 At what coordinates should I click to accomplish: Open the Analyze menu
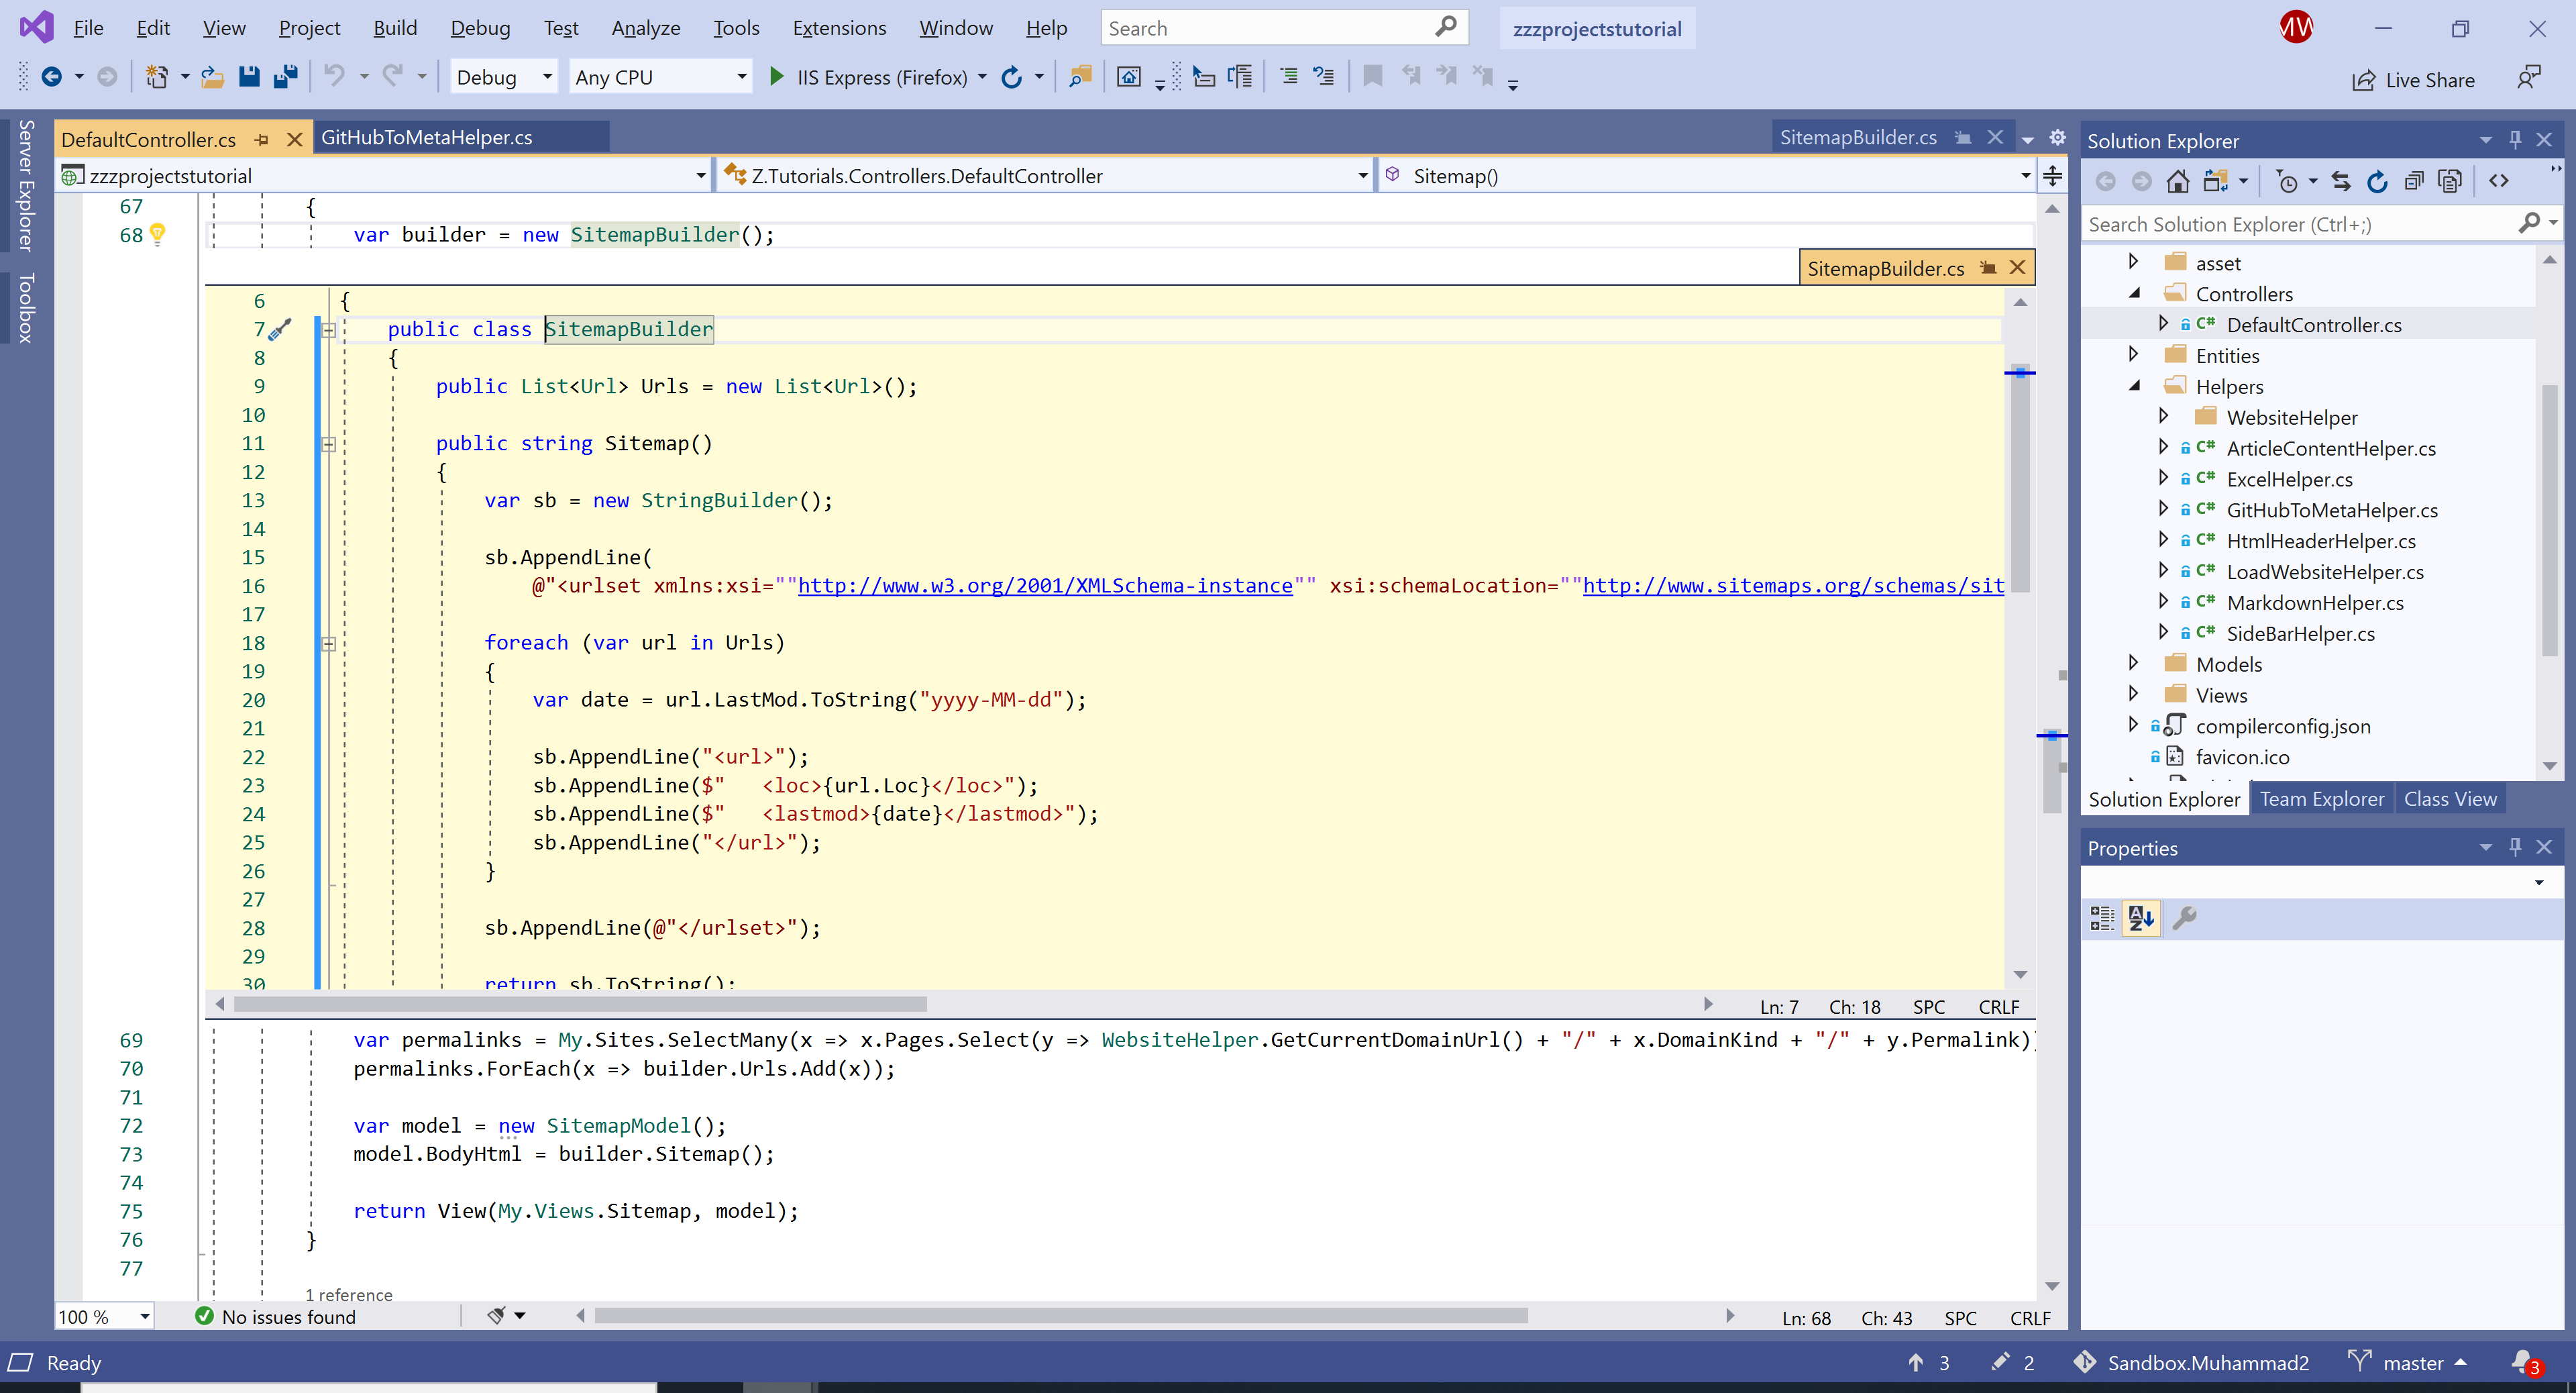(x=645, y=28)
